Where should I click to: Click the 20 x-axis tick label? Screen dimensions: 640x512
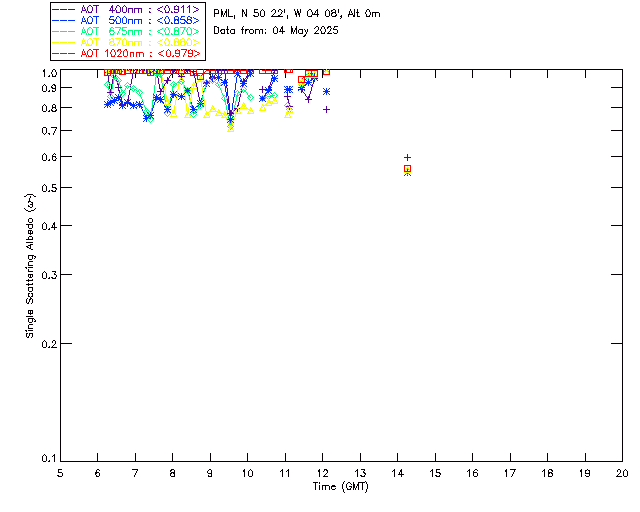622,473
